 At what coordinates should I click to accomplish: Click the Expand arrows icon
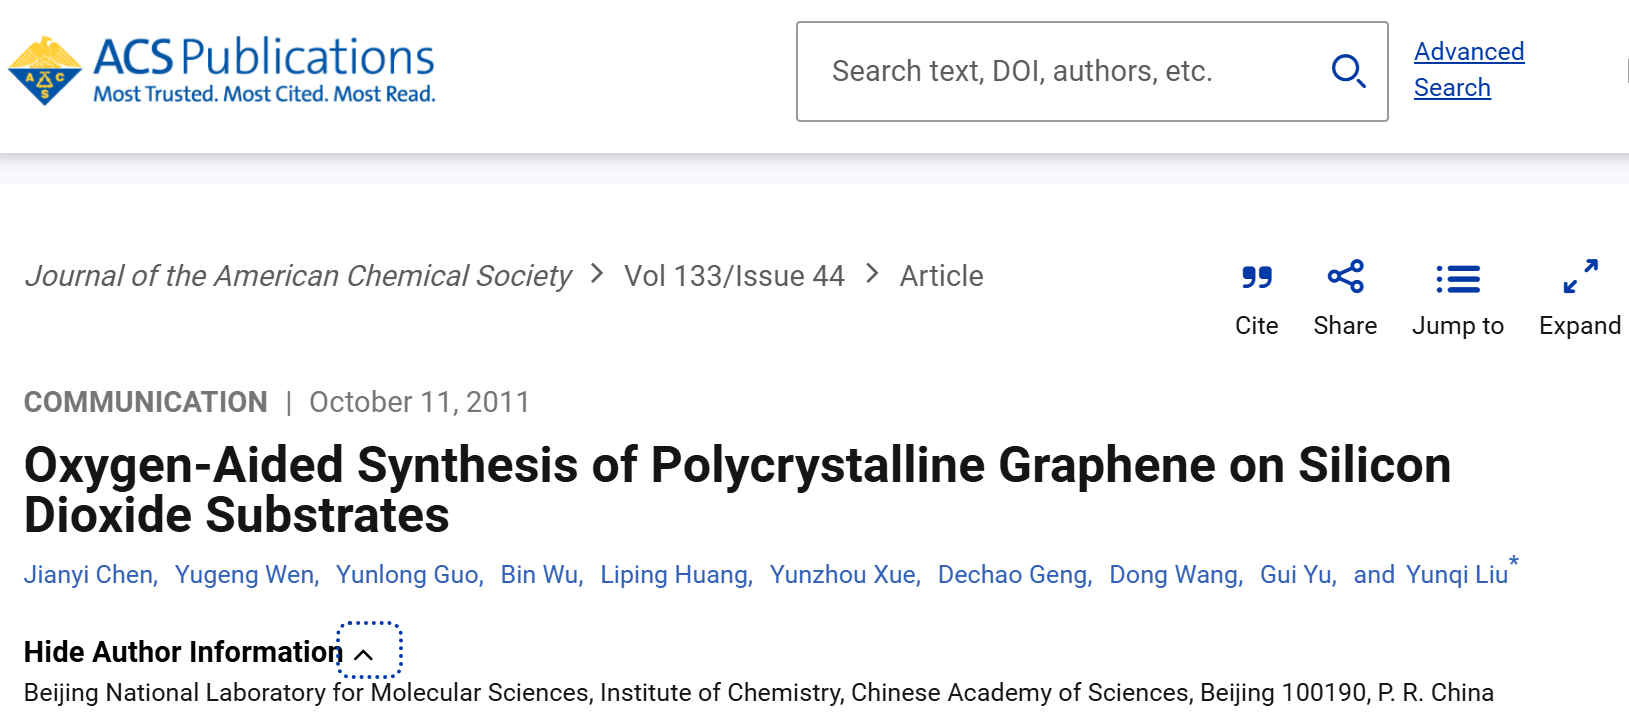(x=1580, y=277)
